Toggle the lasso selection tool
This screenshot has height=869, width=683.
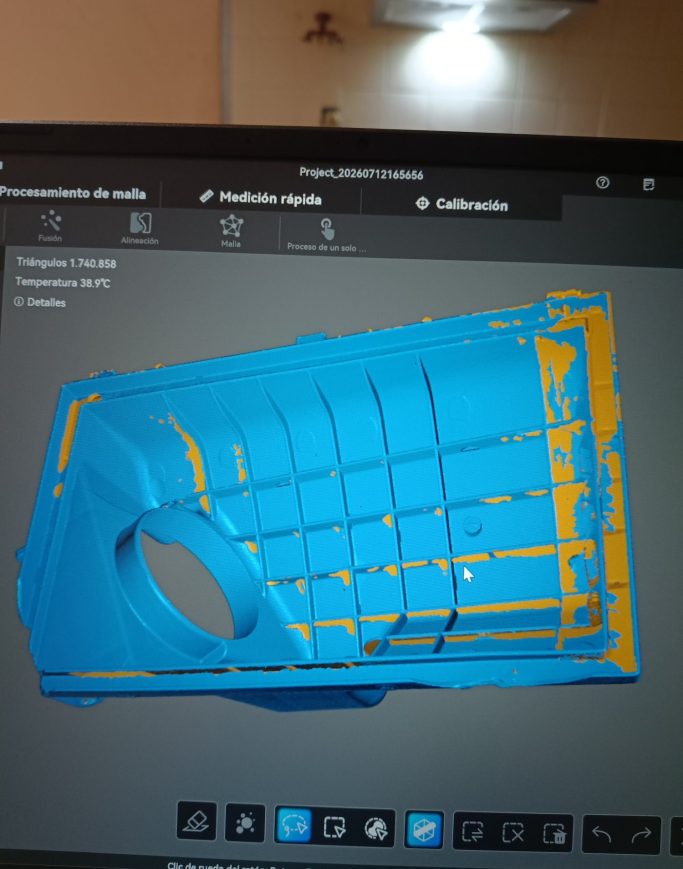tap(294, 825)
